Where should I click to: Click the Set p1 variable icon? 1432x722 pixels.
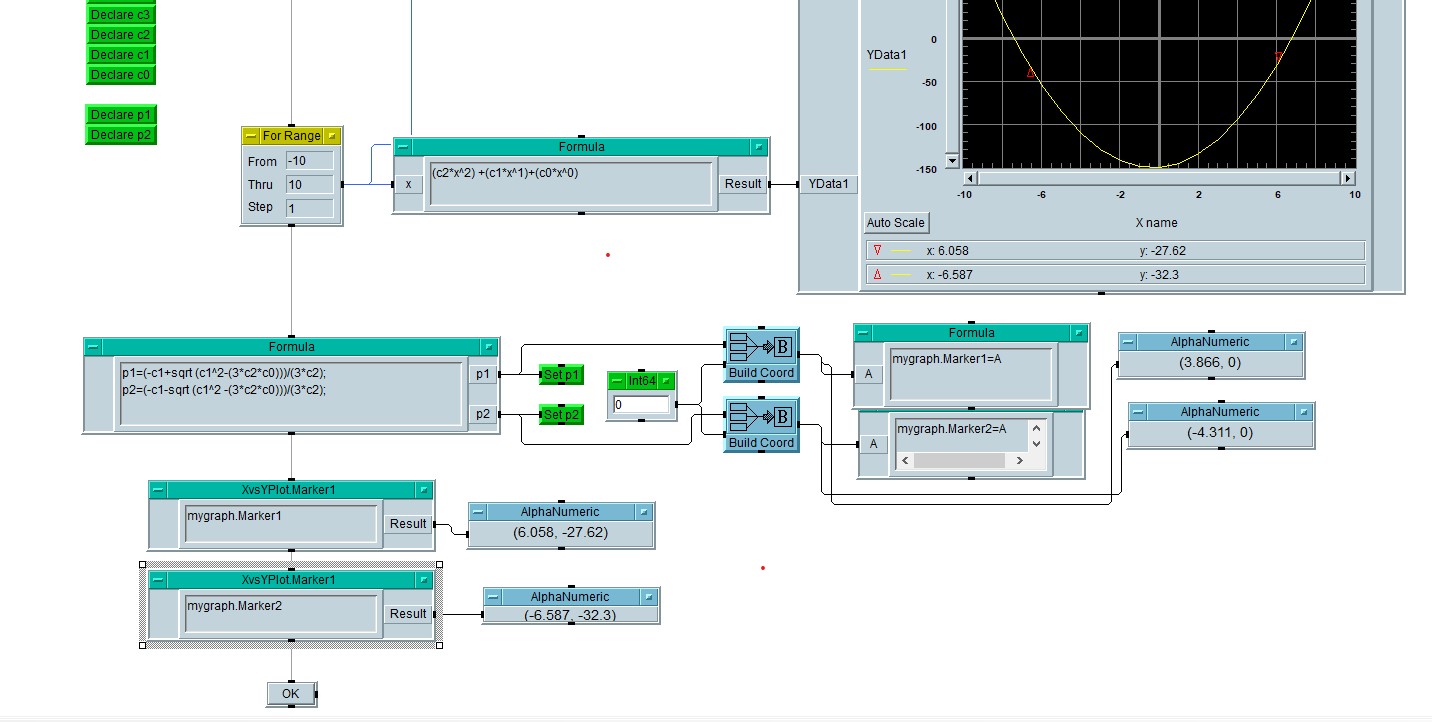click(x=561, y=374)
